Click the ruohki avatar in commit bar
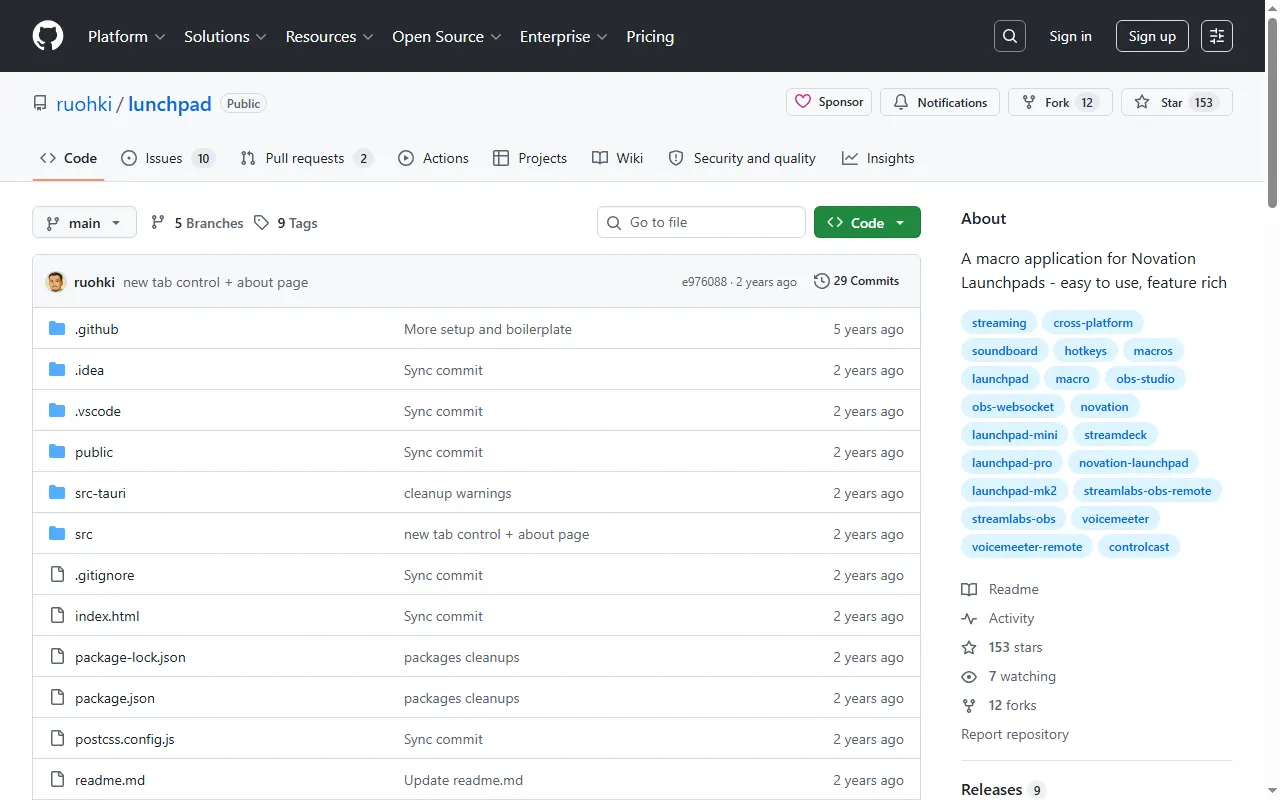This screenshot has width=1280, height=800. pyautogui.click(x=56, y=282)
